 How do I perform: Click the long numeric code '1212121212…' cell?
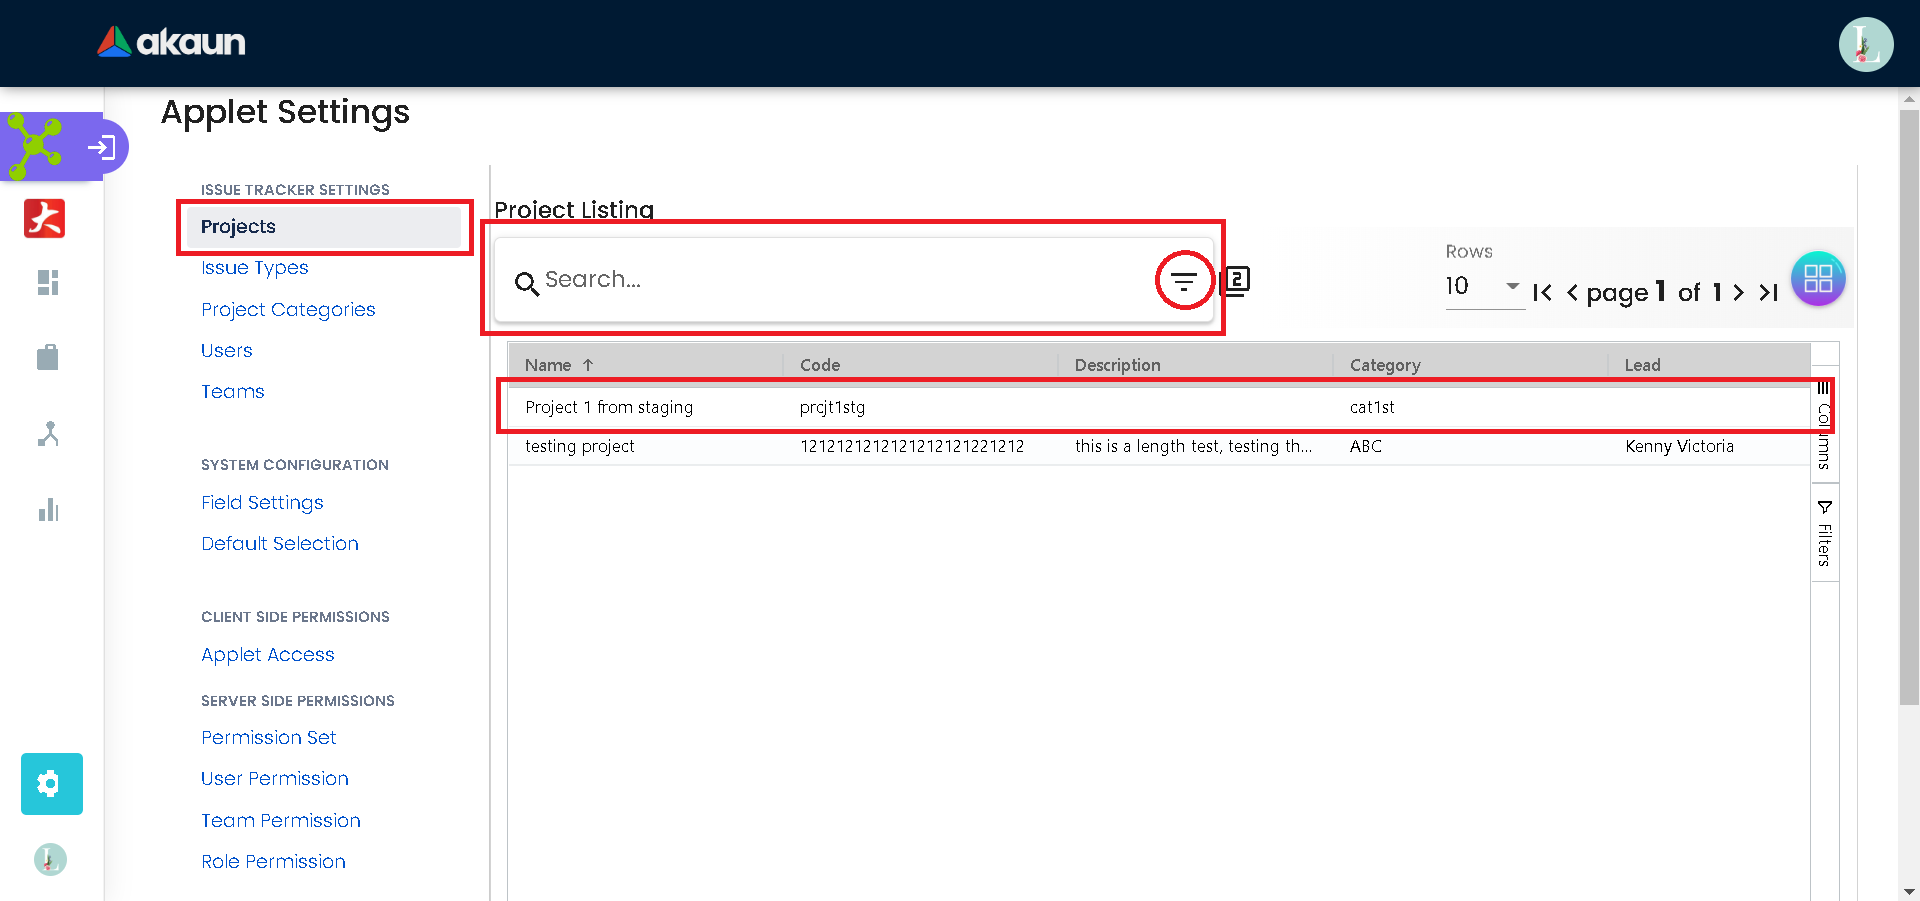coord(912,446)
